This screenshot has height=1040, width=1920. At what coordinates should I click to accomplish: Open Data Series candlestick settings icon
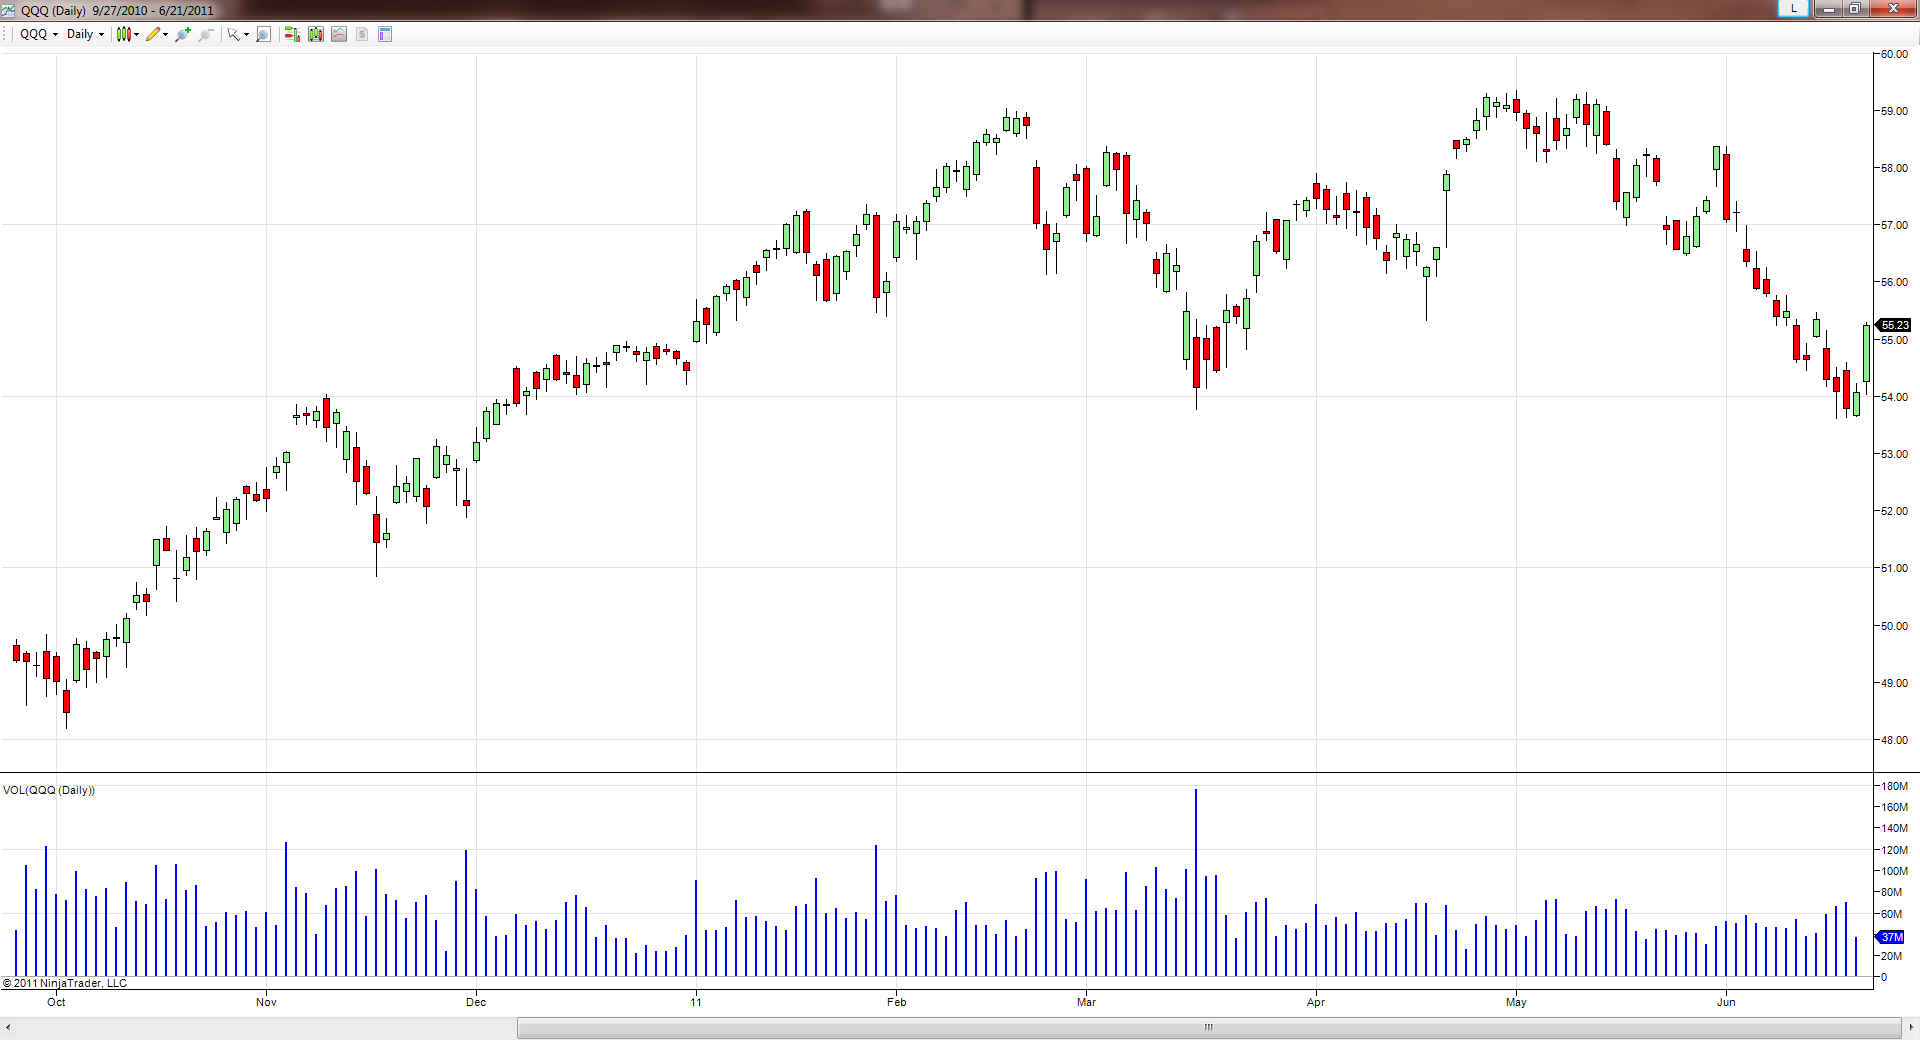(316, 34)
